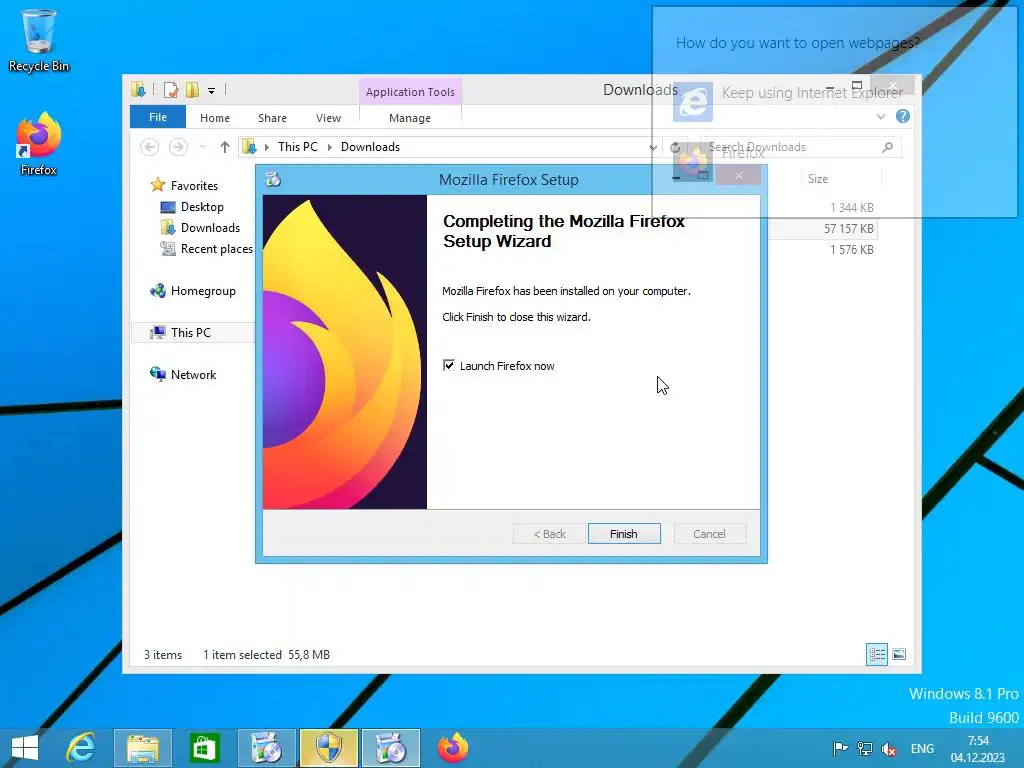Click the Explorer Forward navigation arrow

point(178,147)
